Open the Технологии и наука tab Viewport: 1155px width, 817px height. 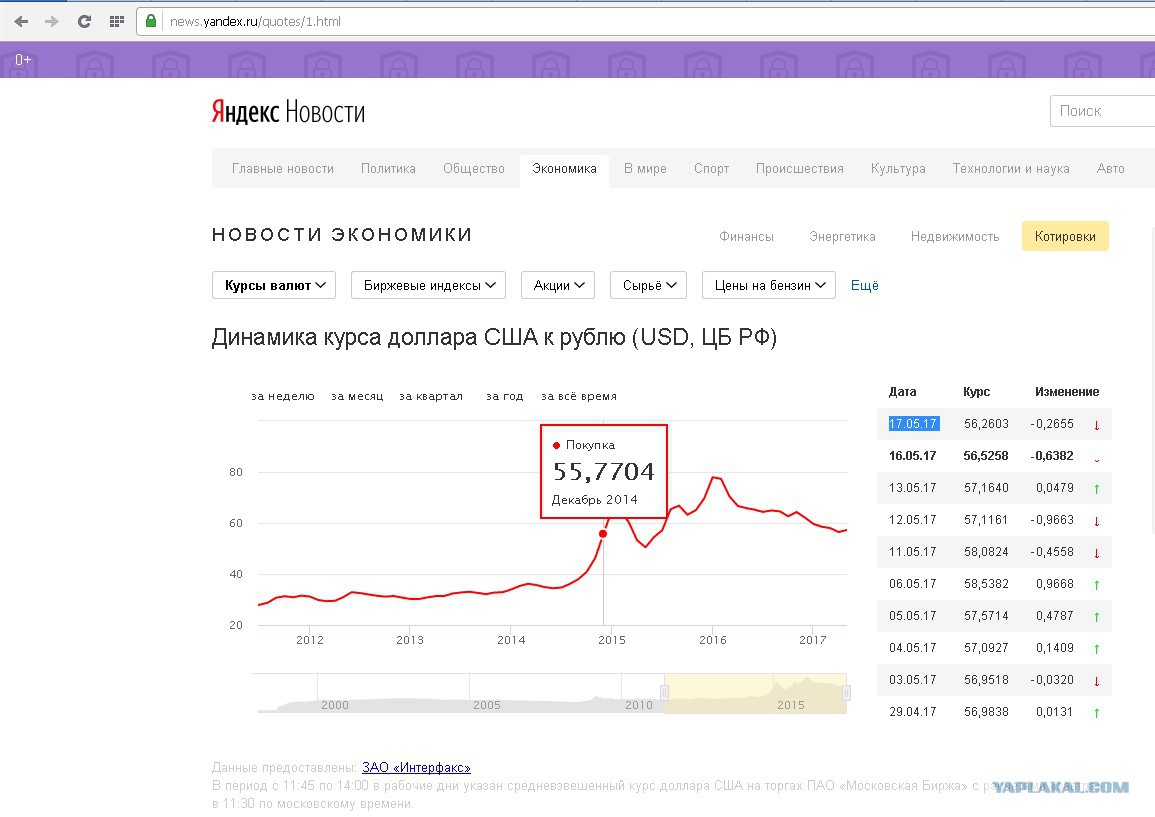pyautogui.click(x=1011, y=169)
